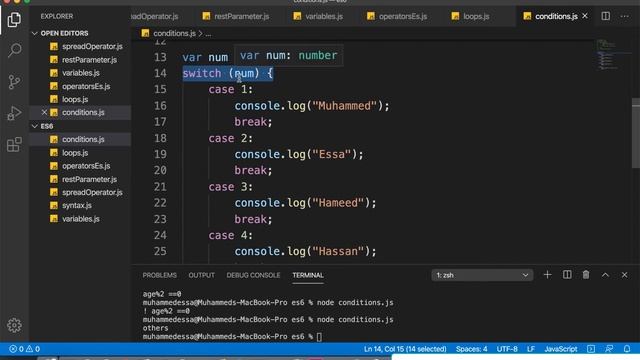This screenshot has width=640, height=360.
Task: Open notifications bell in status bar
Action: 627,349
